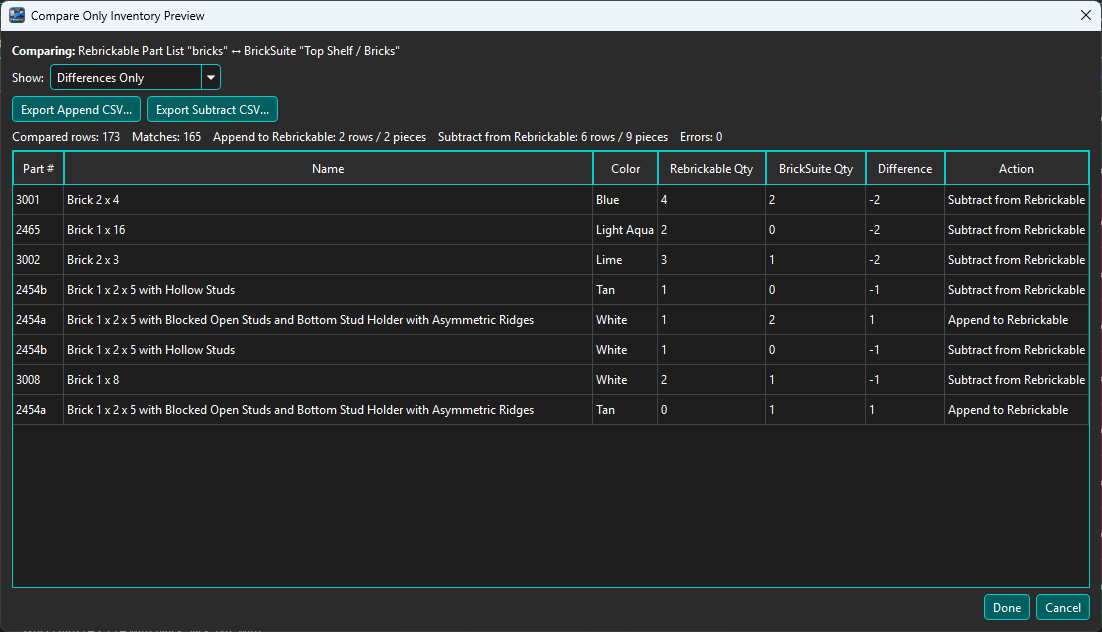Click the Comparing description line

coord(206,51)
